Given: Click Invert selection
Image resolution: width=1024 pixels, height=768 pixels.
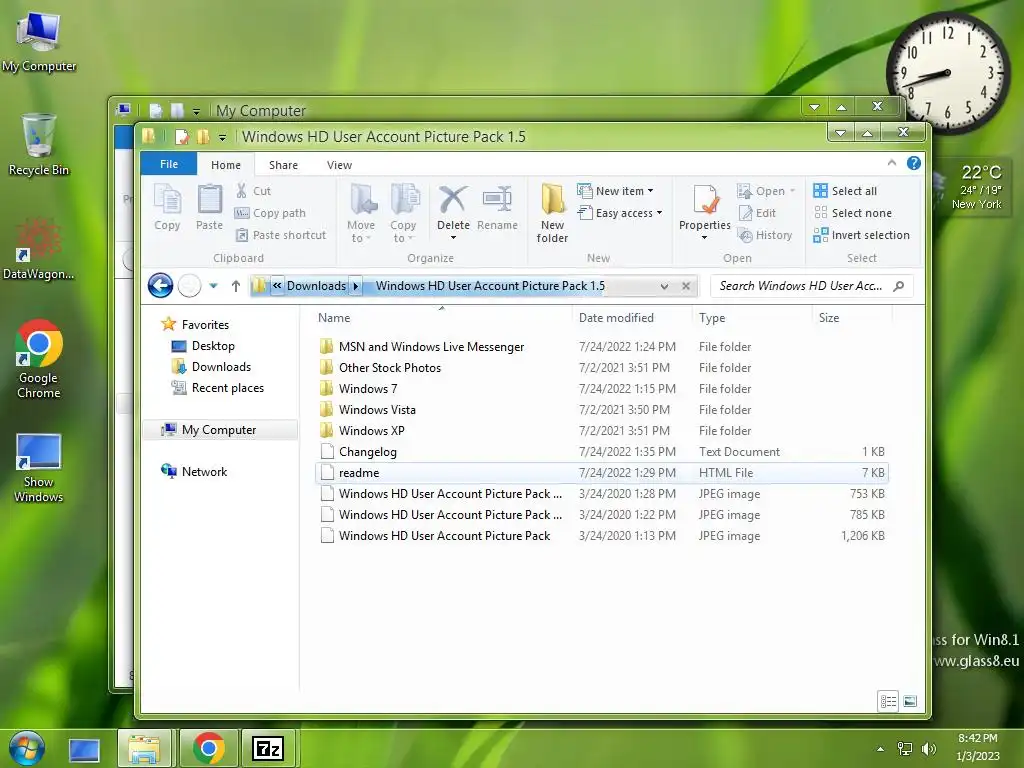Looking at the screenshot, I should (x=861, y=235).
